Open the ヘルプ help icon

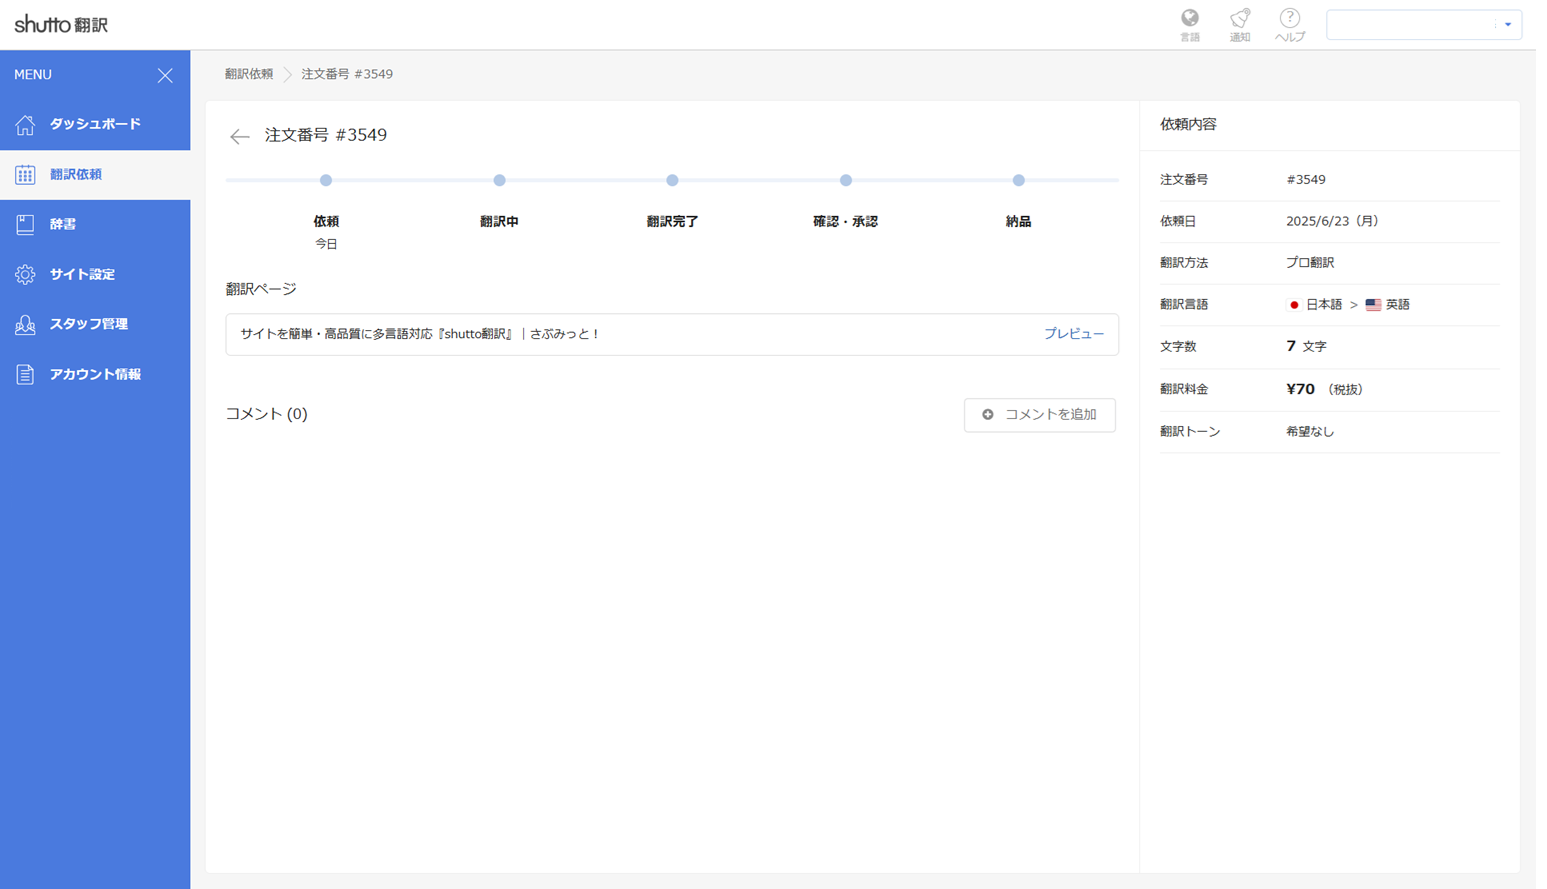(1289, 25)
